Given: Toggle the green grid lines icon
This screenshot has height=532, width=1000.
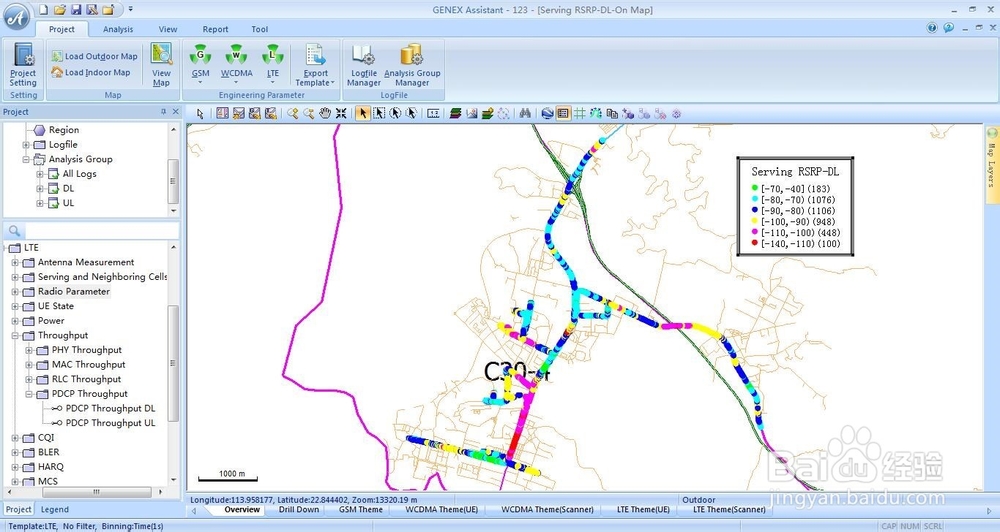Looking at the screenshot, I should (579, 114).
